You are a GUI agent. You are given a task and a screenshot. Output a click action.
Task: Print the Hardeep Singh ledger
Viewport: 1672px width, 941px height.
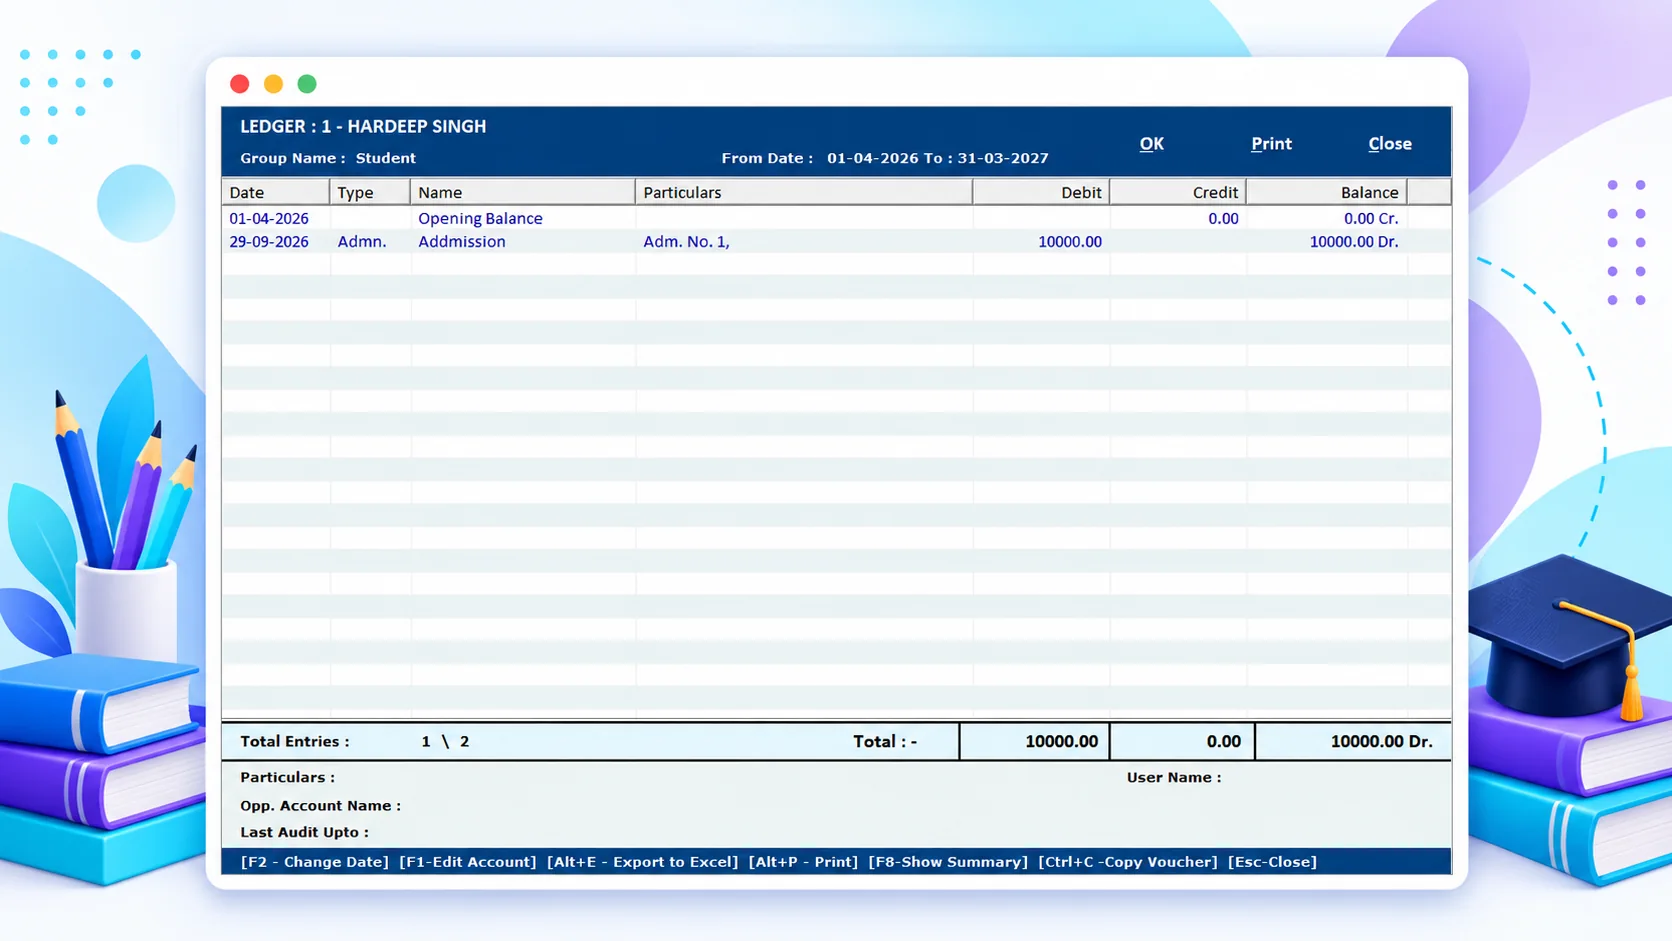(1271, 143)
